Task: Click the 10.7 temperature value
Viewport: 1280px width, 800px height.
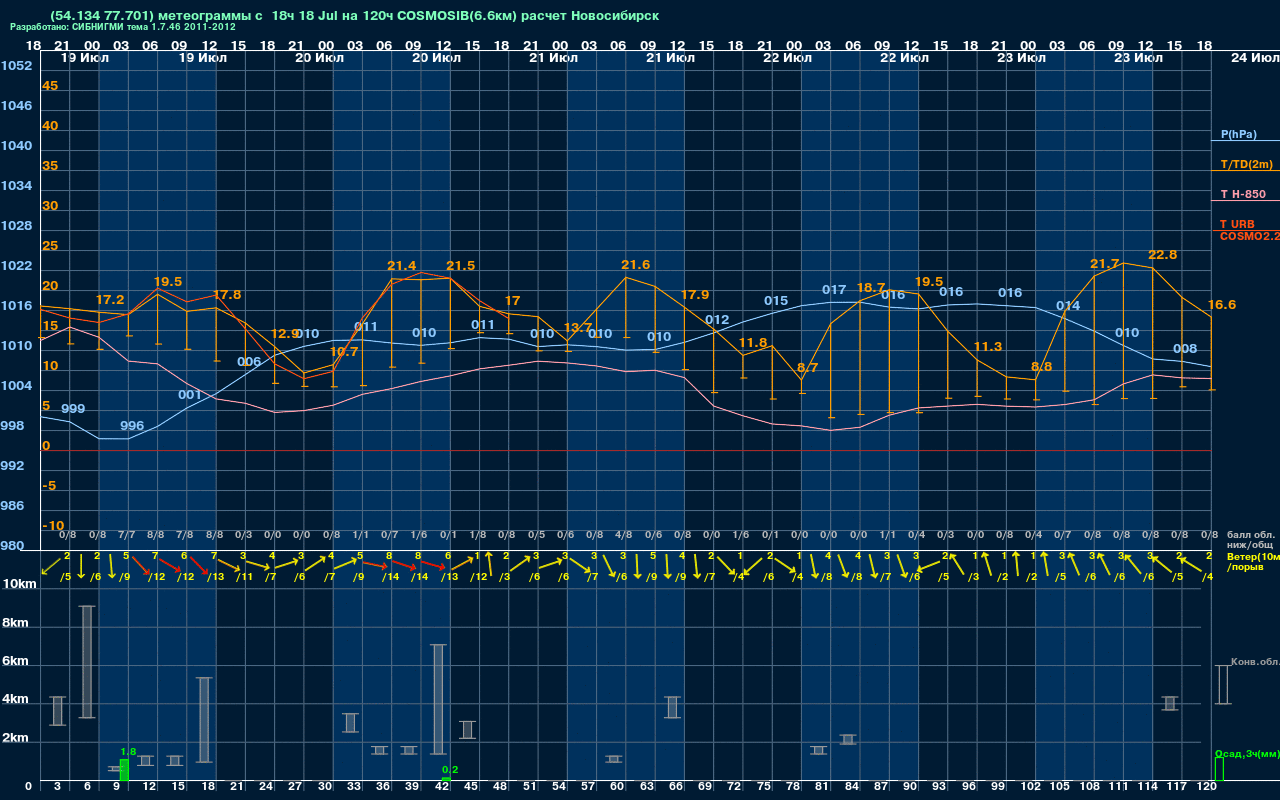Action: (x=344, y=352)
